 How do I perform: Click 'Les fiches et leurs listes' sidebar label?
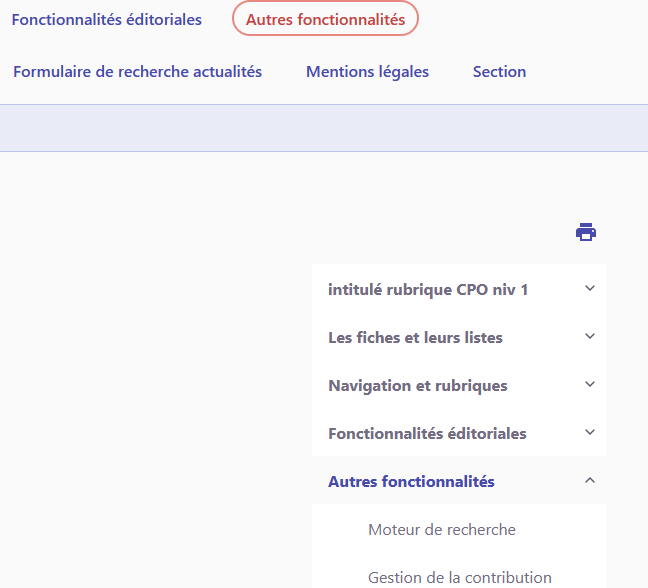point(415,338)
